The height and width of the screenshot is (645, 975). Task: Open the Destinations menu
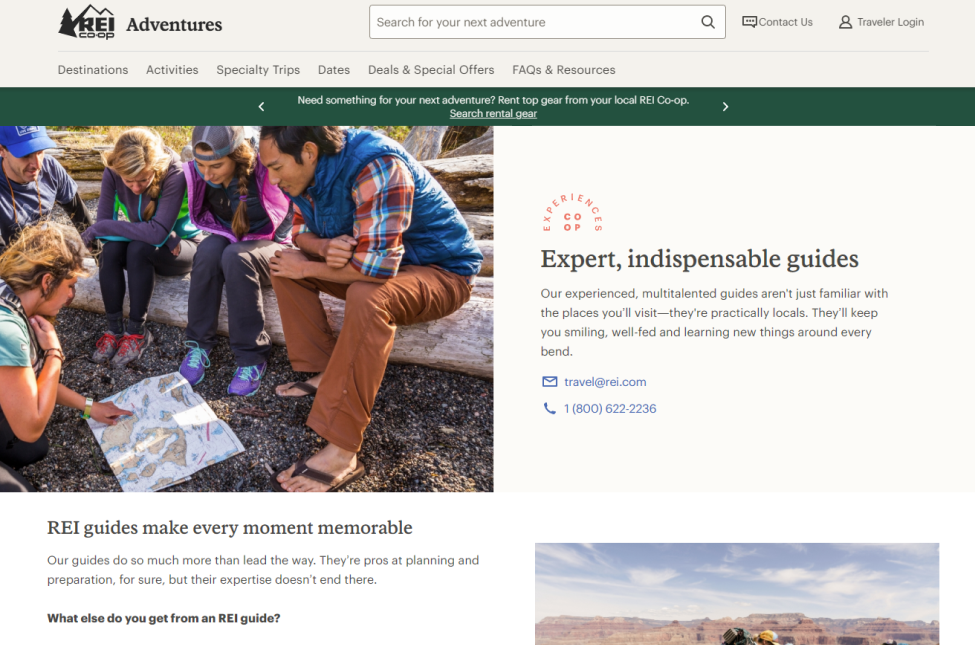click(93, 70)
